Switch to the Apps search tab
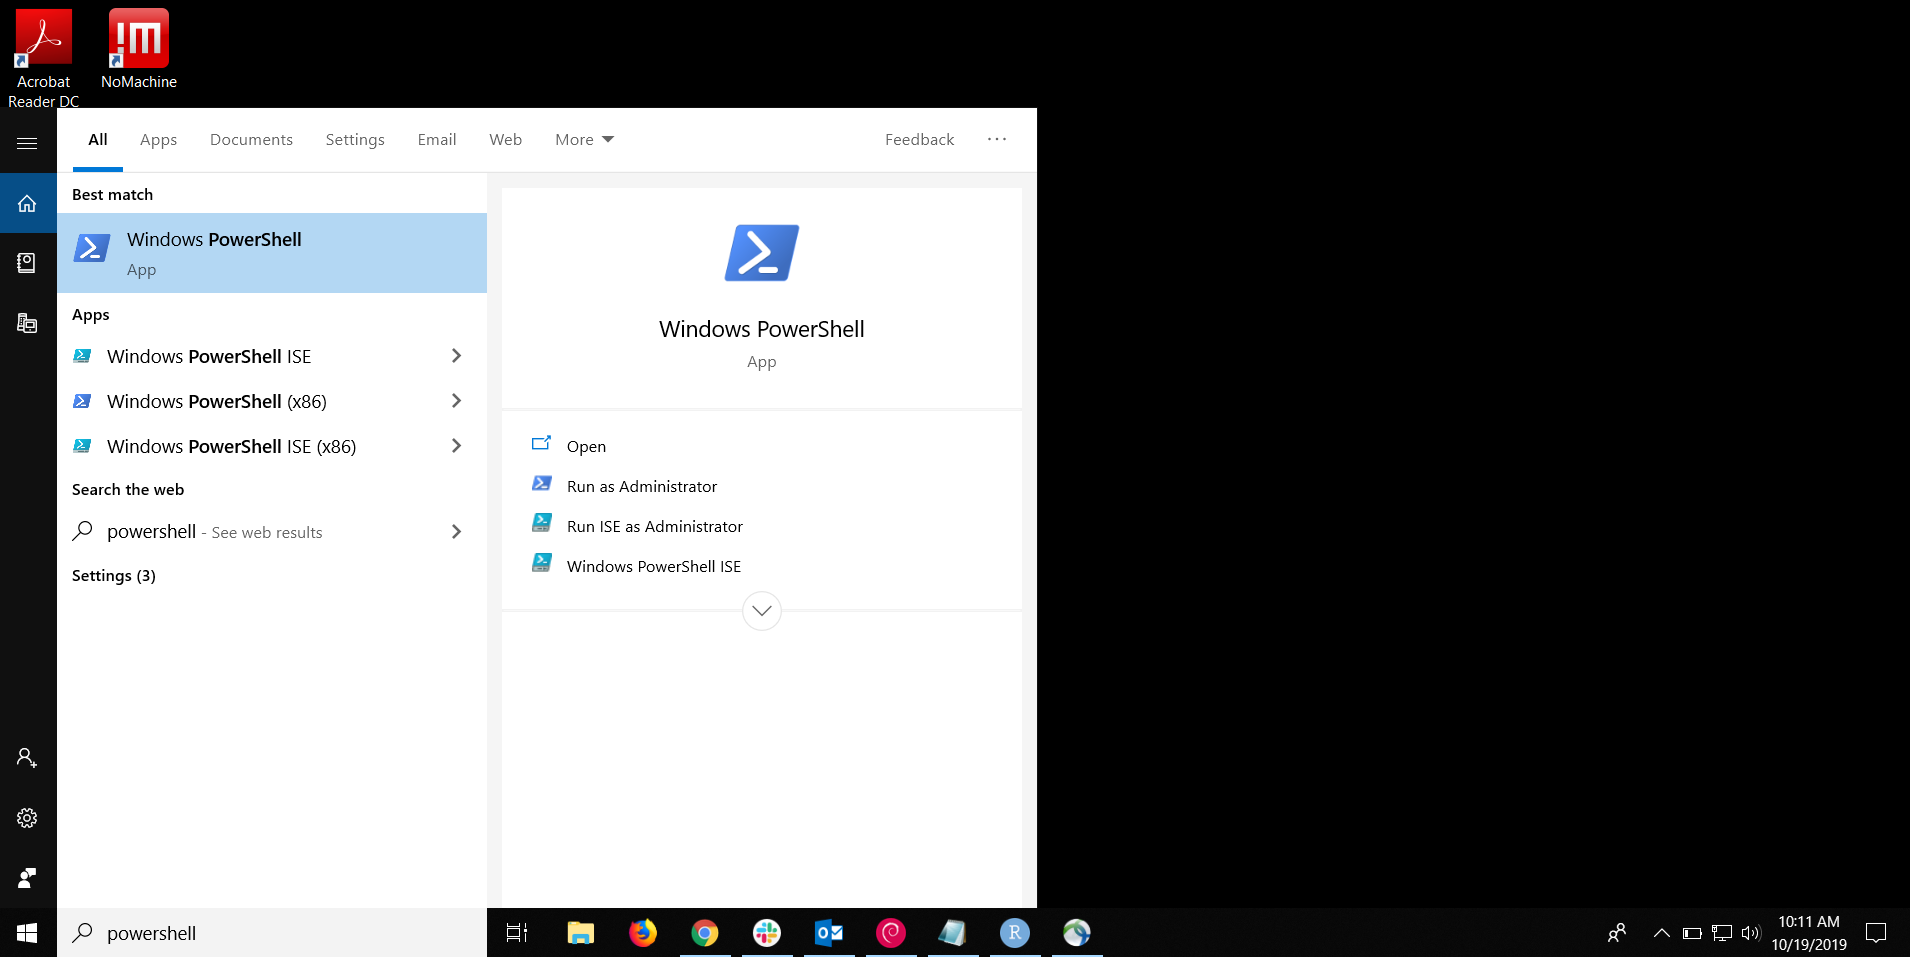 pyautogui.click(x=158, y=139)
